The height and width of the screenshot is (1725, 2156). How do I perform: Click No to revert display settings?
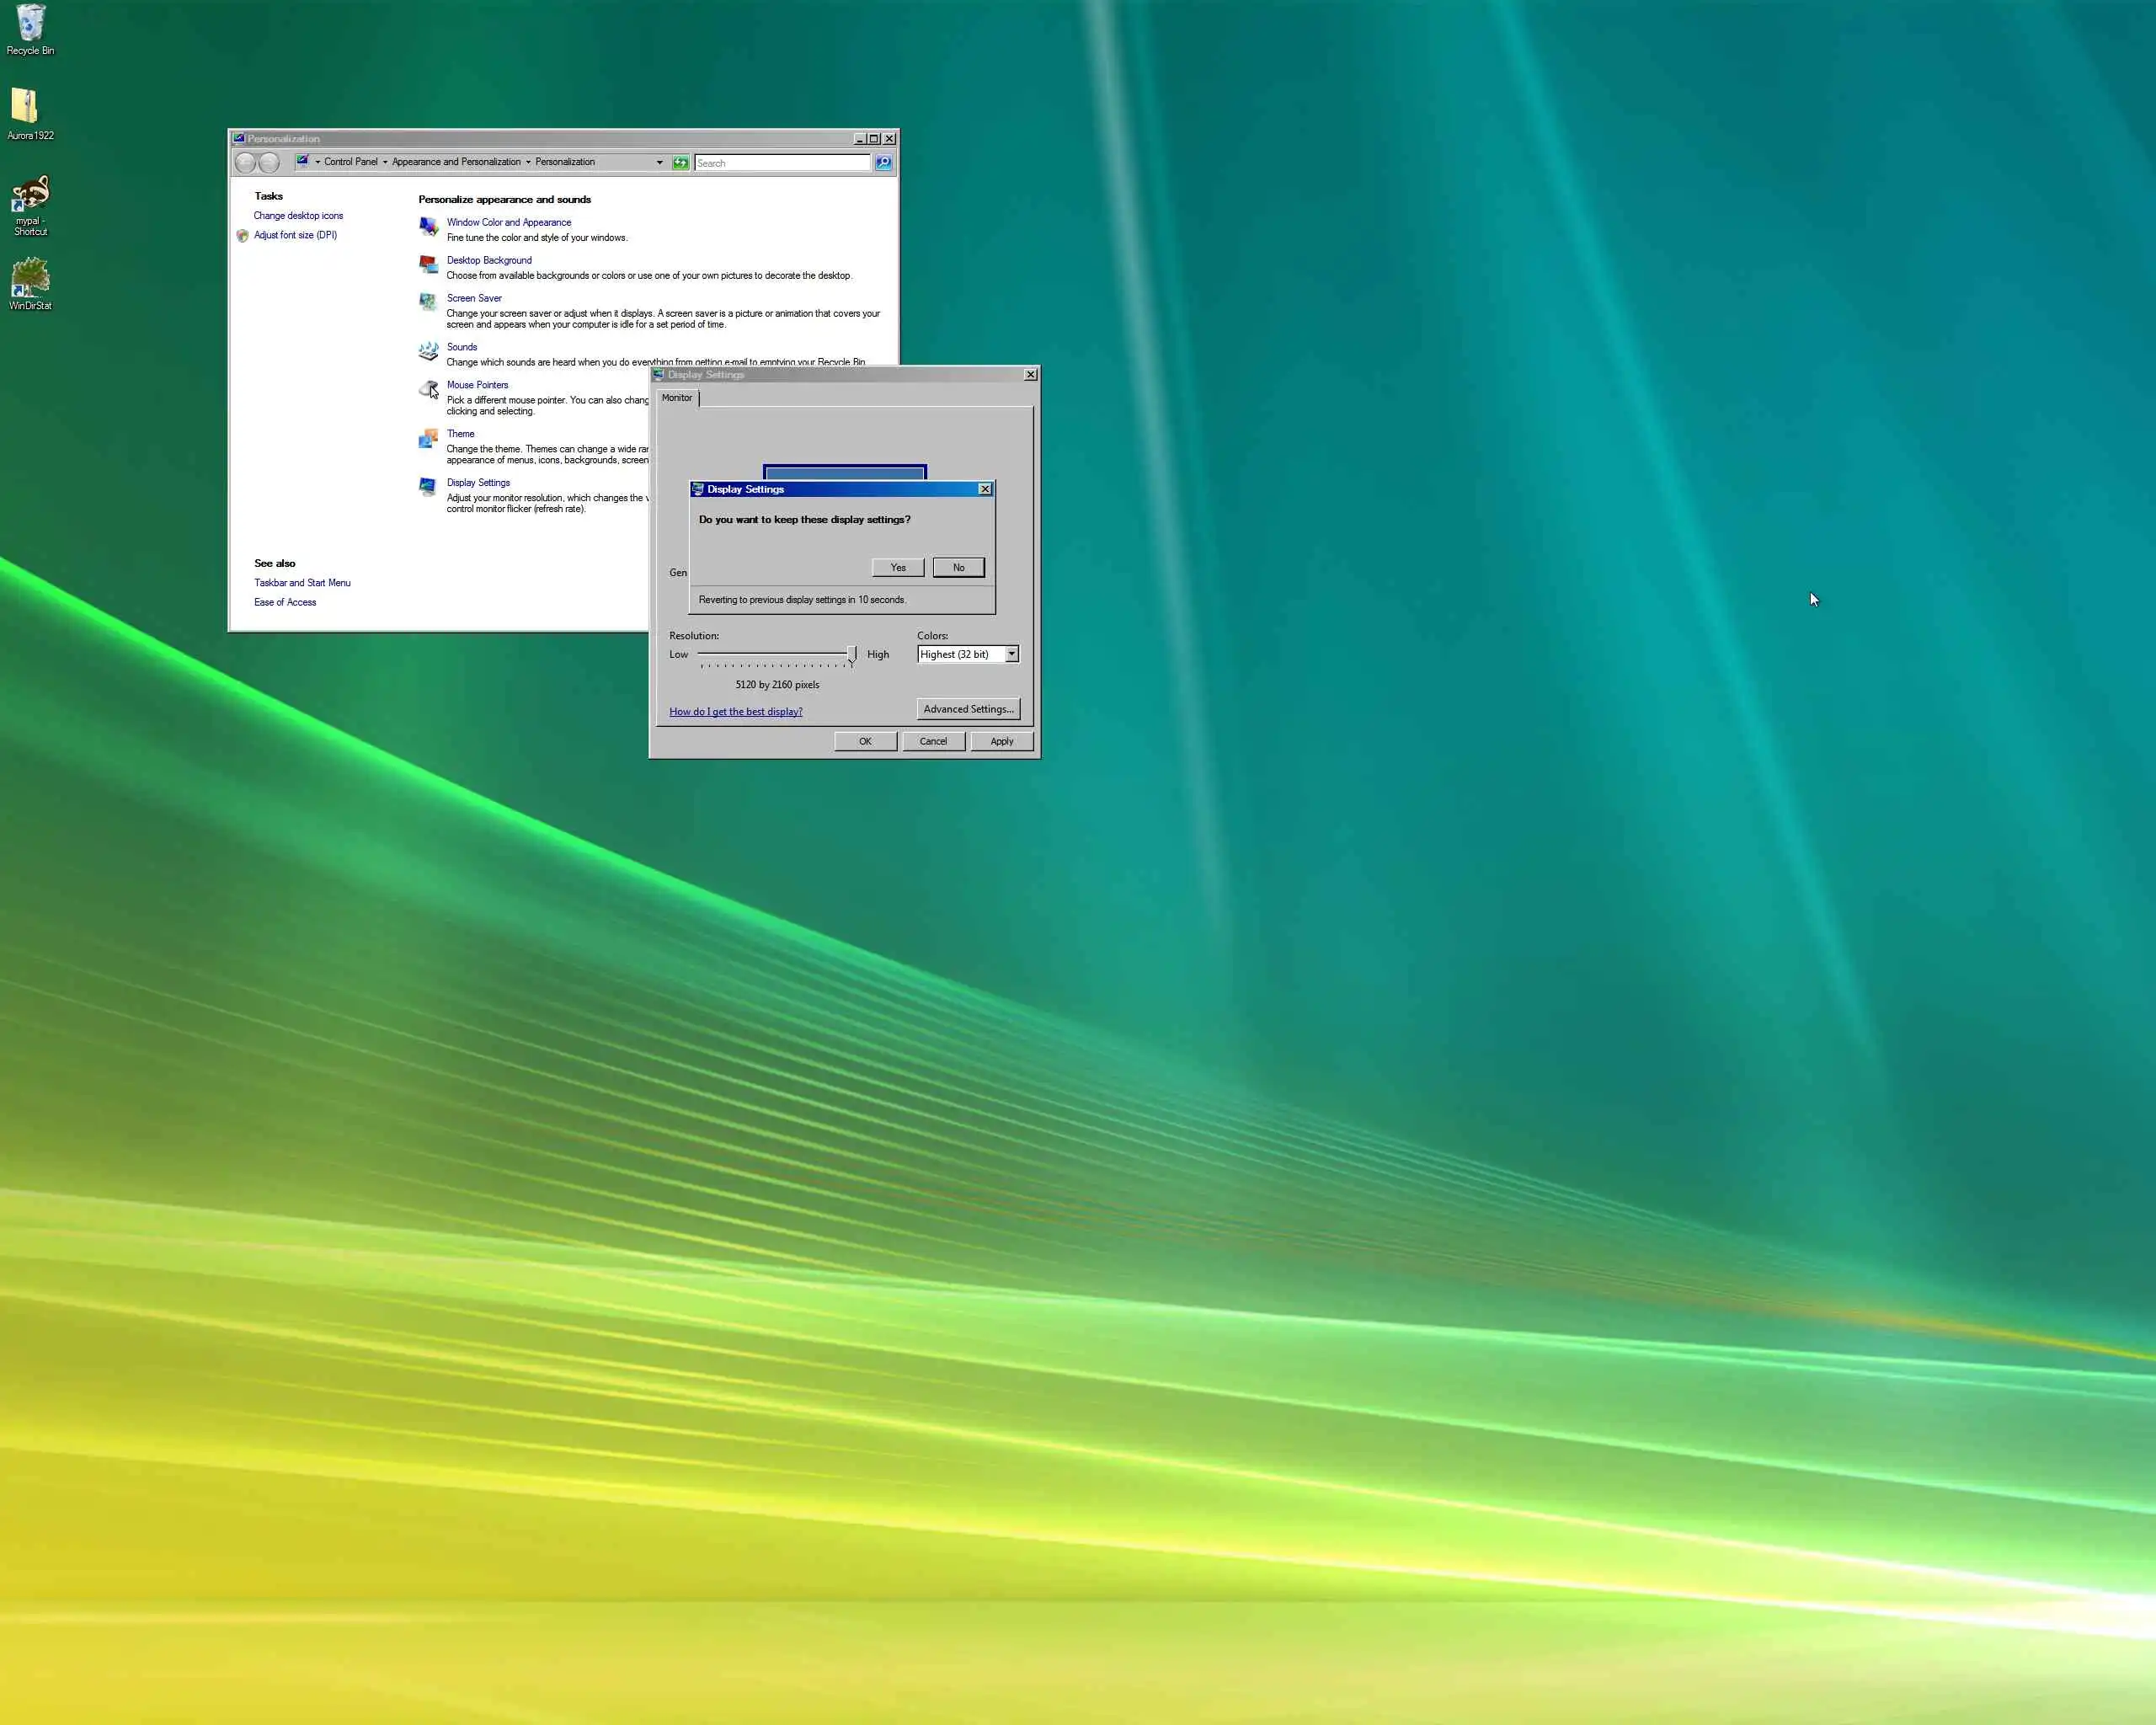(958, 568)
